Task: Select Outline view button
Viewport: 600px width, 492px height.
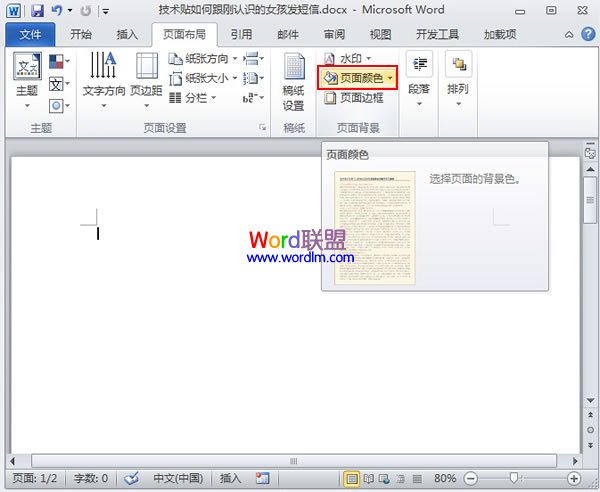Action: click(401, 478)
